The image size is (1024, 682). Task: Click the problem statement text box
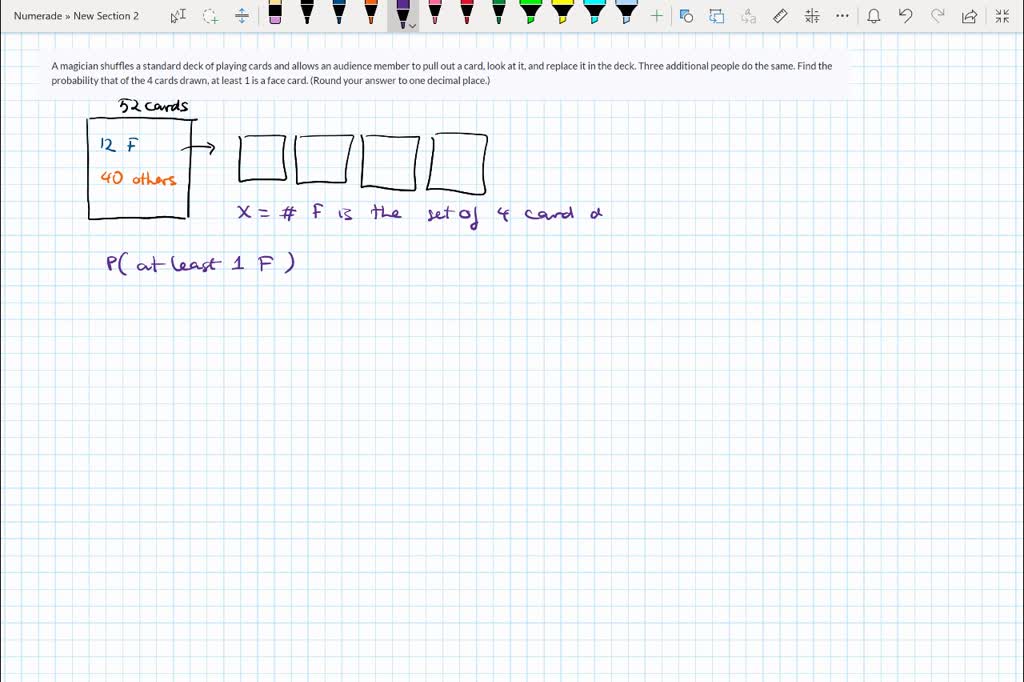[441, 73]
